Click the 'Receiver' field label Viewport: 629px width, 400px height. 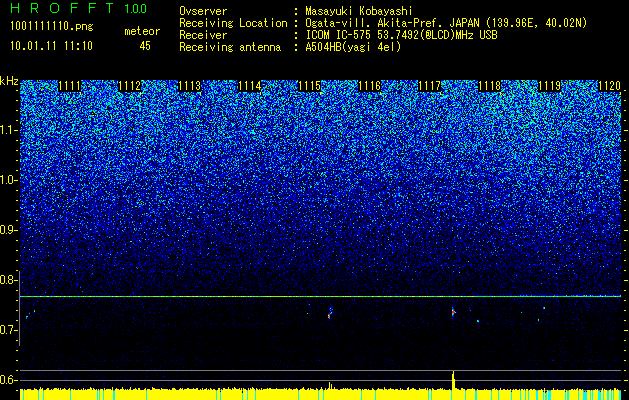(203, 35)
